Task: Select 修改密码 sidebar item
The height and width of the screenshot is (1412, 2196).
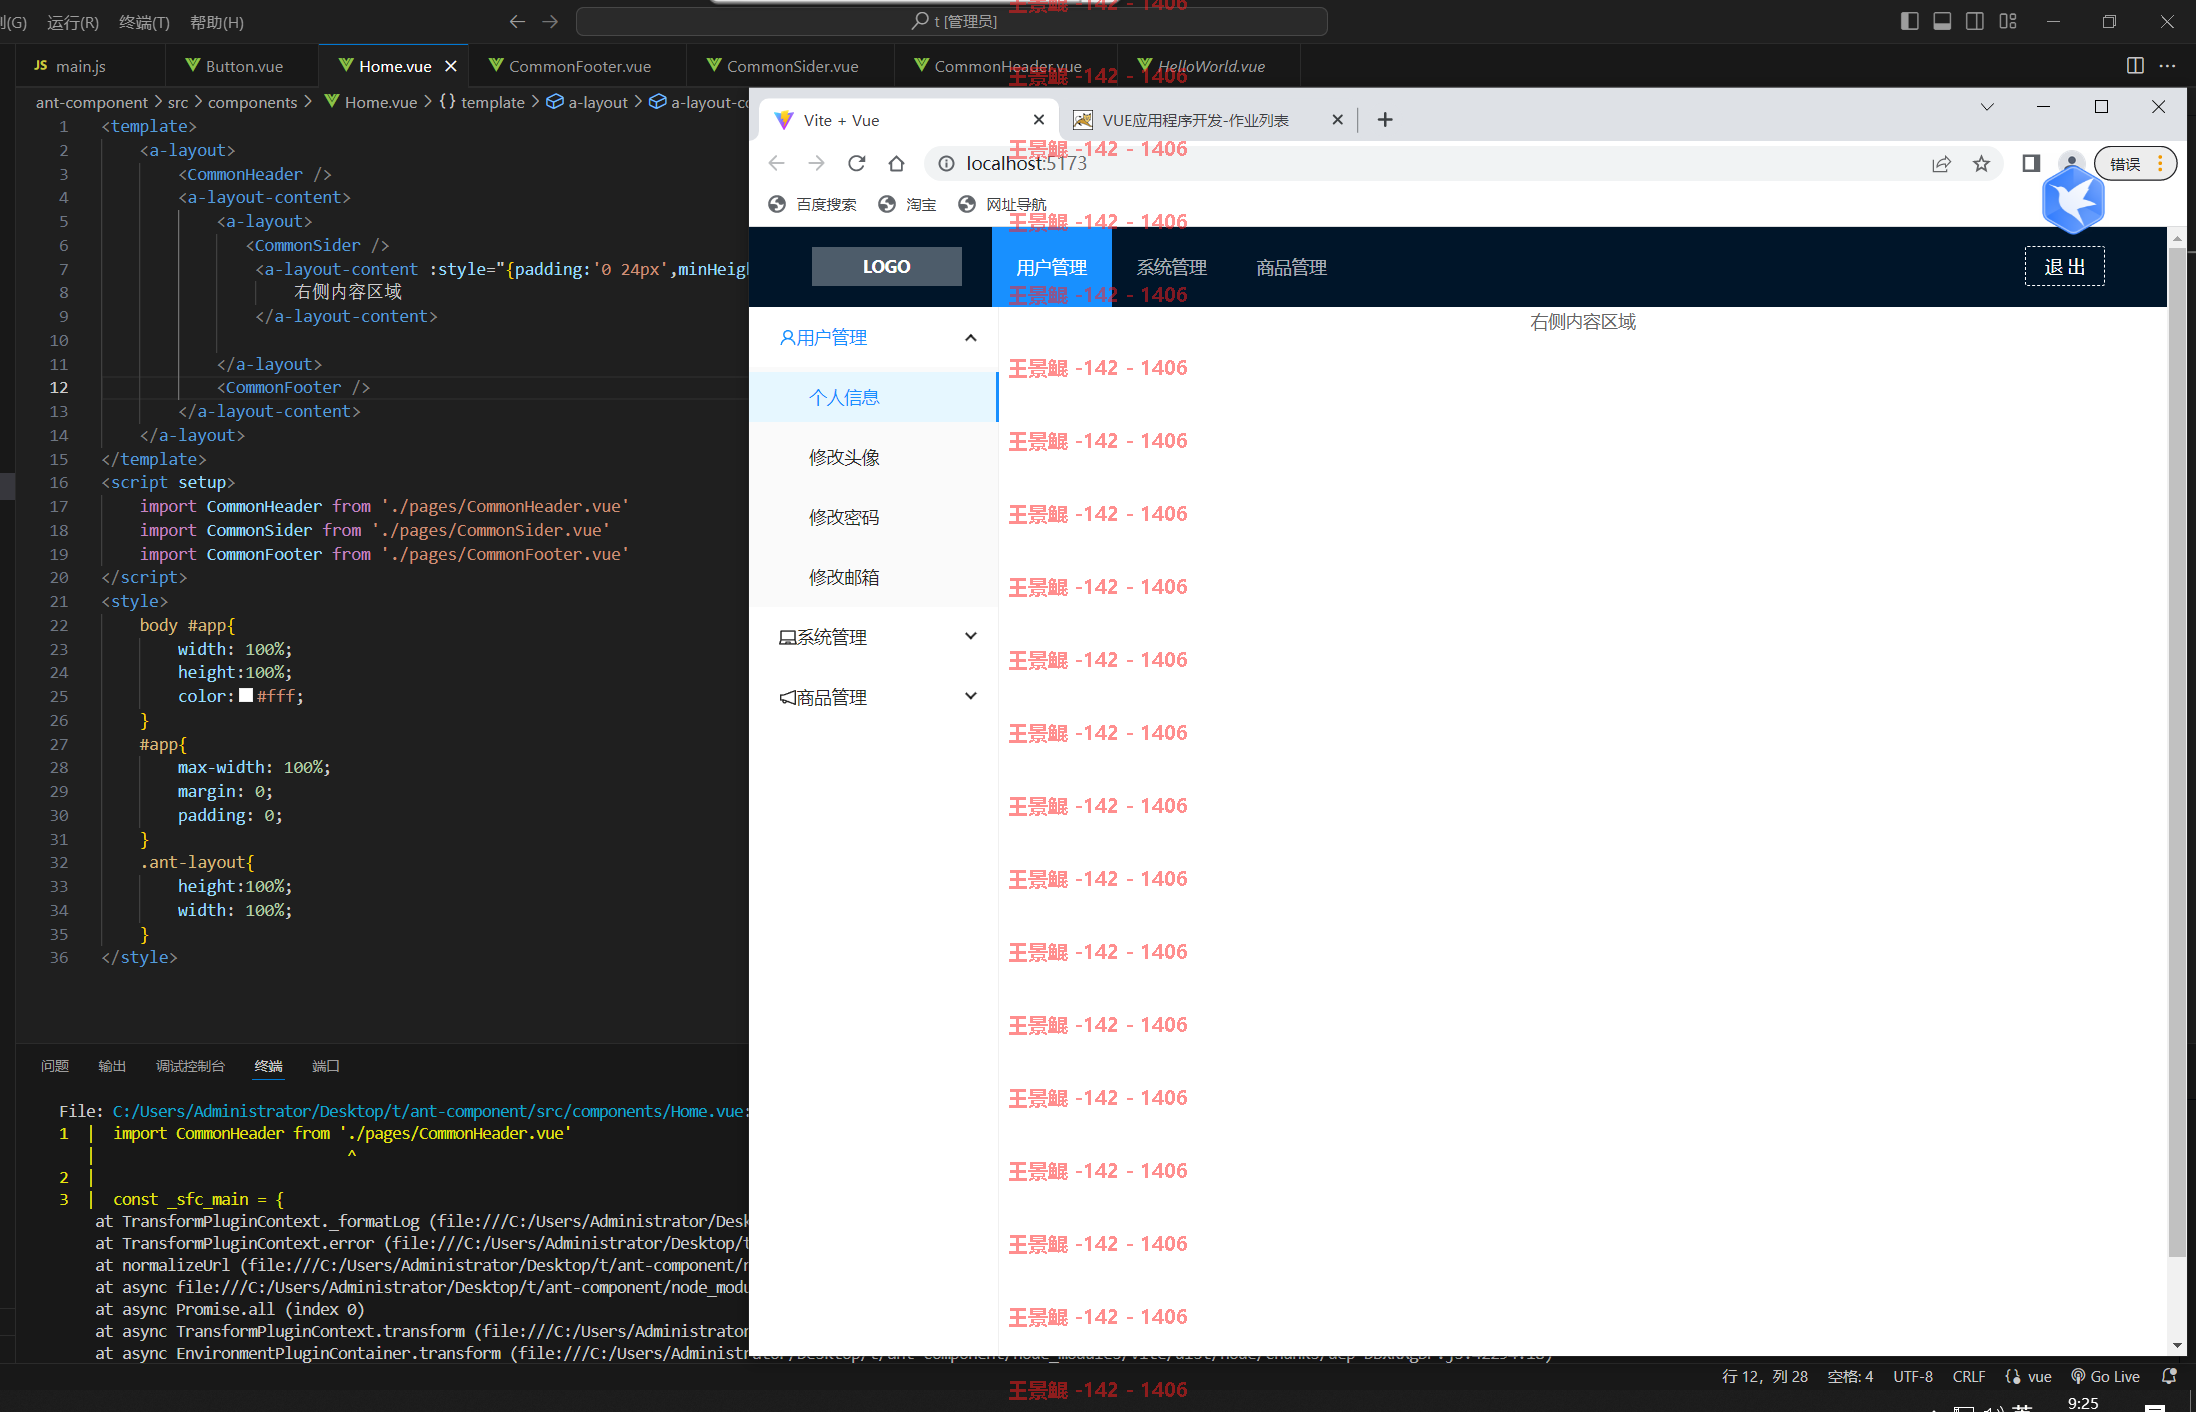Action: tap(874, 517)
